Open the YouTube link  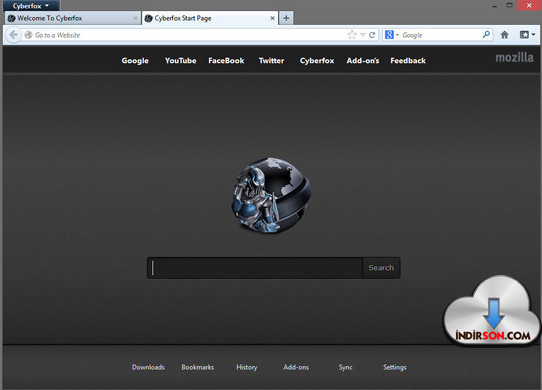[x=180, y=61]
